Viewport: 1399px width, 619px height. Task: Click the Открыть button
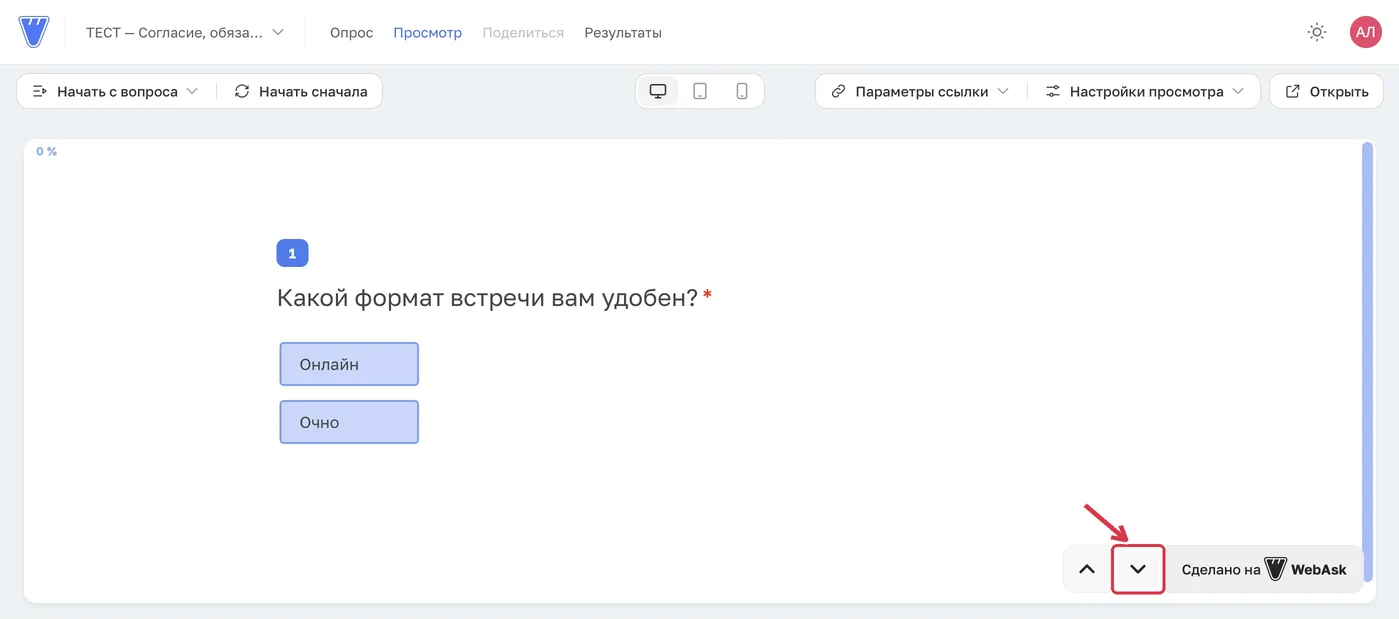[1326, 91]
